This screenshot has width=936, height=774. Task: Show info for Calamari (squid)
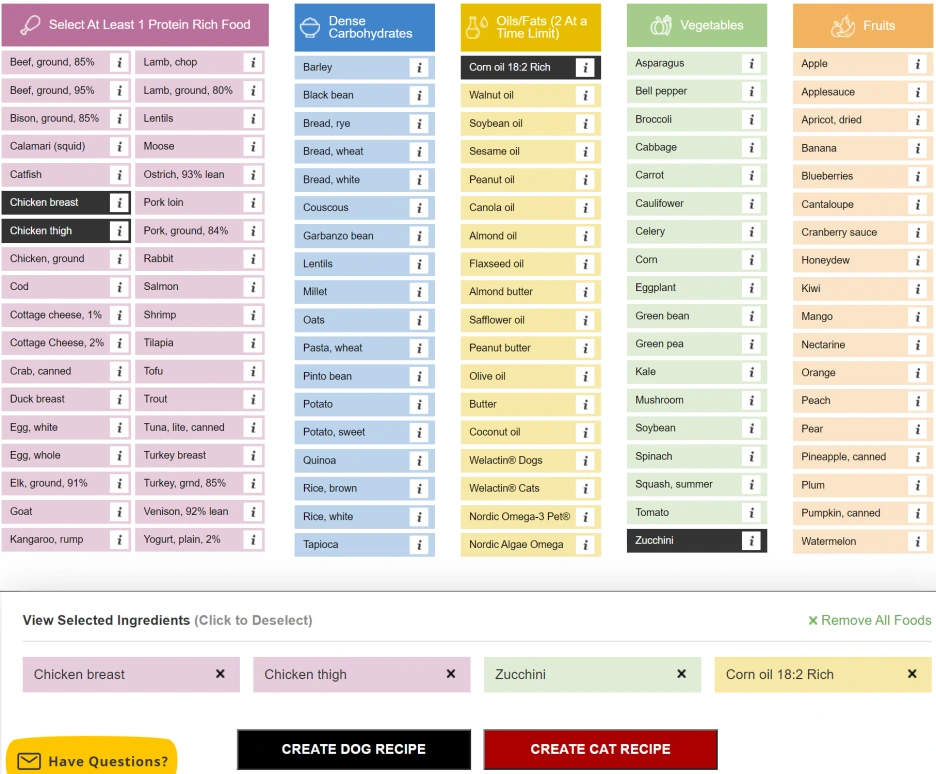[119, 146]
